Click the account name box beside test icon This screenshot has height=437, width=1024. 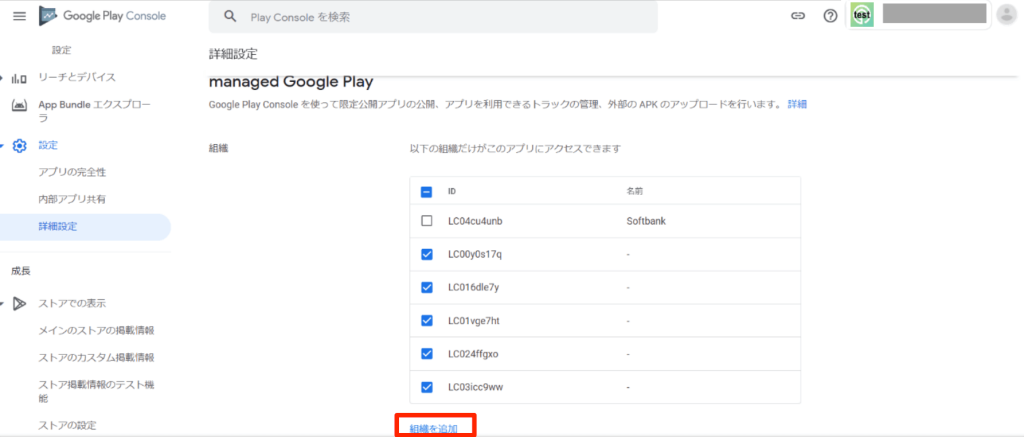pos(934,14)
